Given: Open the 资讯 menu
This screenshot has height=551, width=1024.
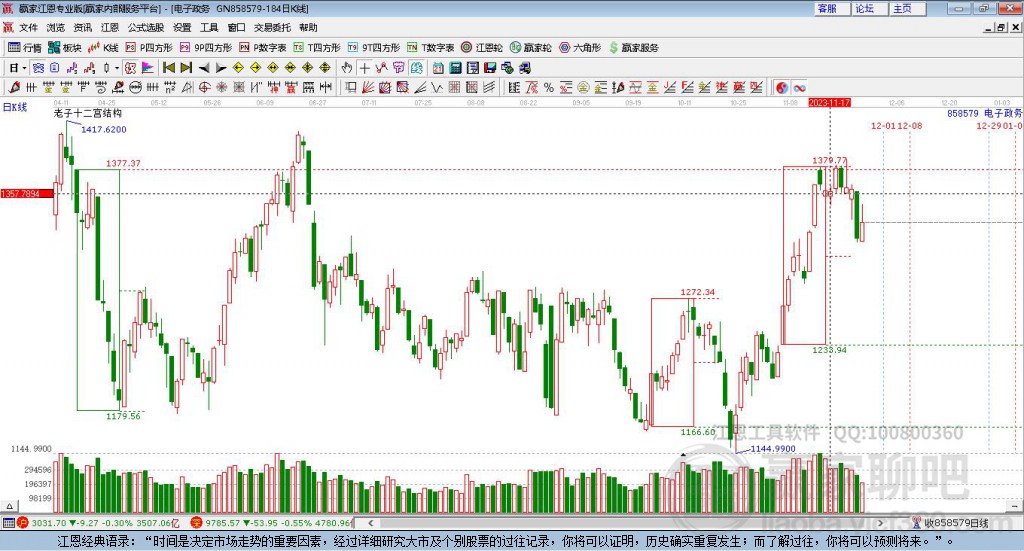Looking at the screenshot, I should pyautogui.click(x=82, y=27).
